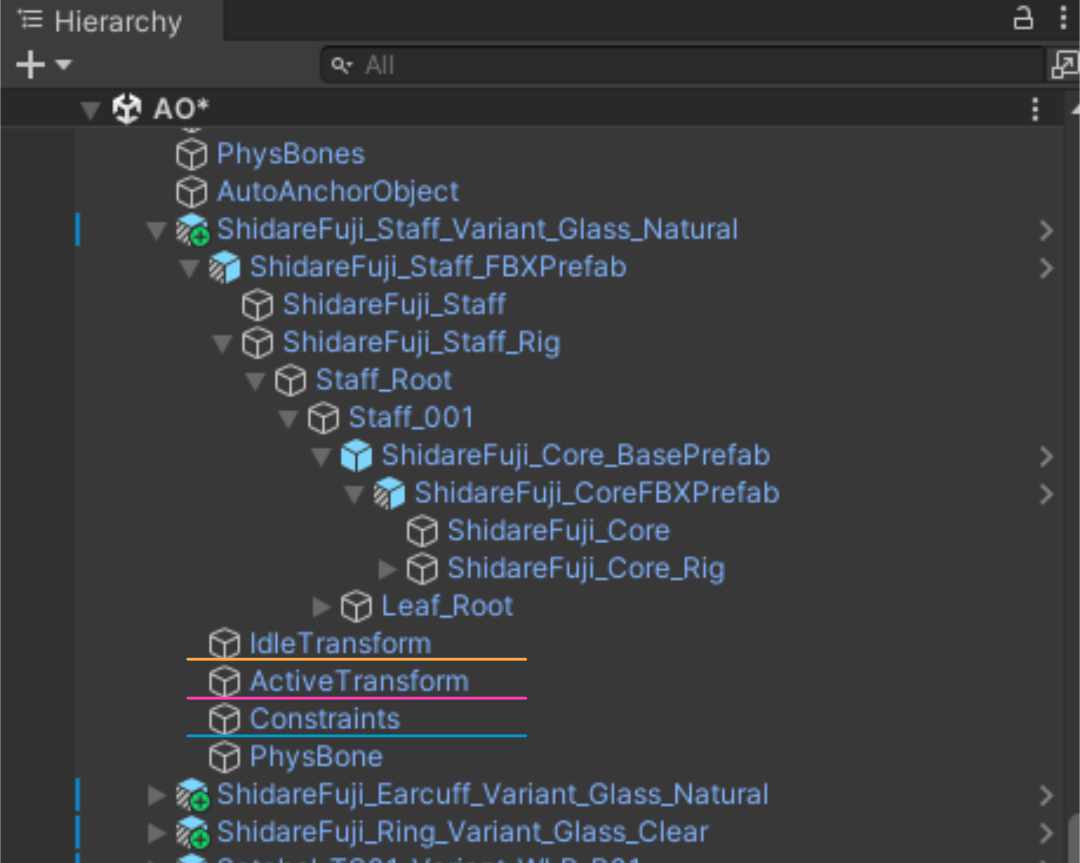Open prefab ShidareFuji_Staff_Variant_Glass_Natural via its arrow
This screenshot has height=863, width=1080.
point(1046,230)
